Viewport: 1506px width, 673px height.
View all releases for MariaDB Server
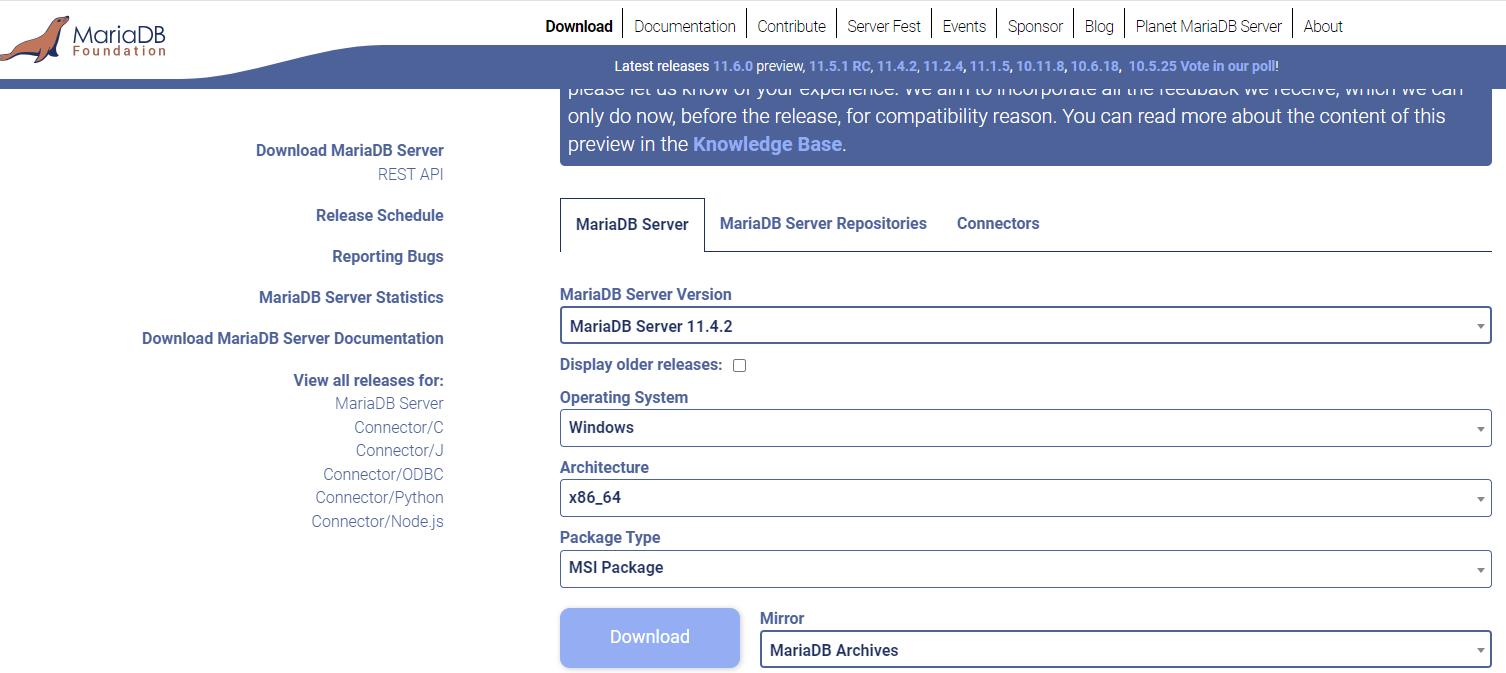tap(389, 403)
